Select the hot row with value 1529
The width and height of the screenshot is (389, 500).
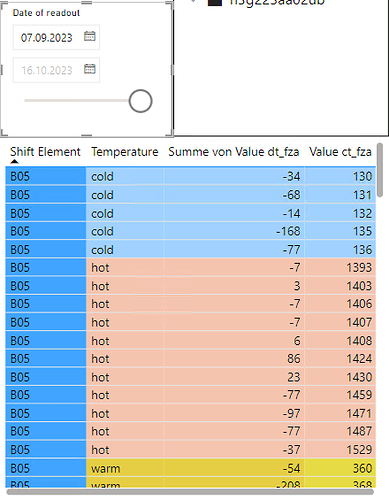pos(191,450)
